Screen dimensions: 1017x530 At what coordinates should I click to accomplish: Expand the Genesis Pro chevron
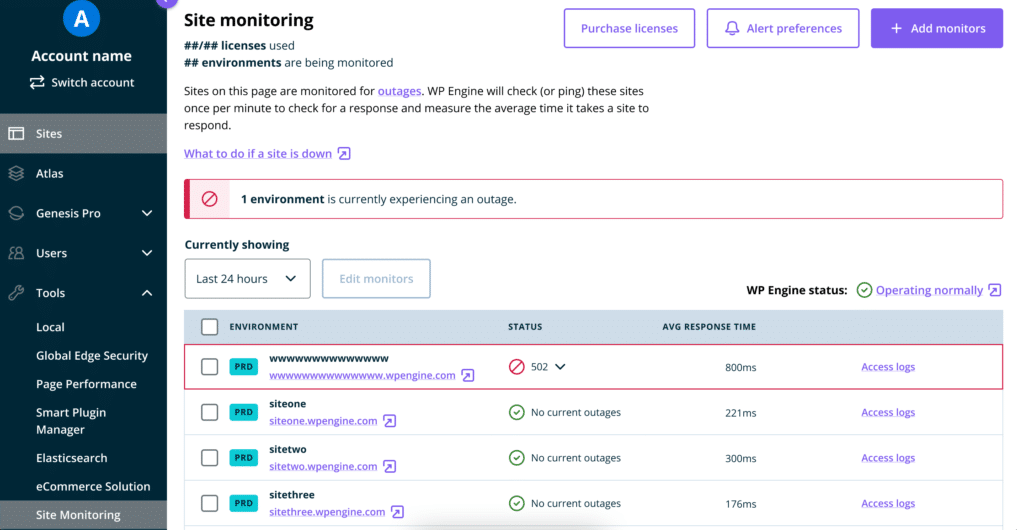[147, 213]
